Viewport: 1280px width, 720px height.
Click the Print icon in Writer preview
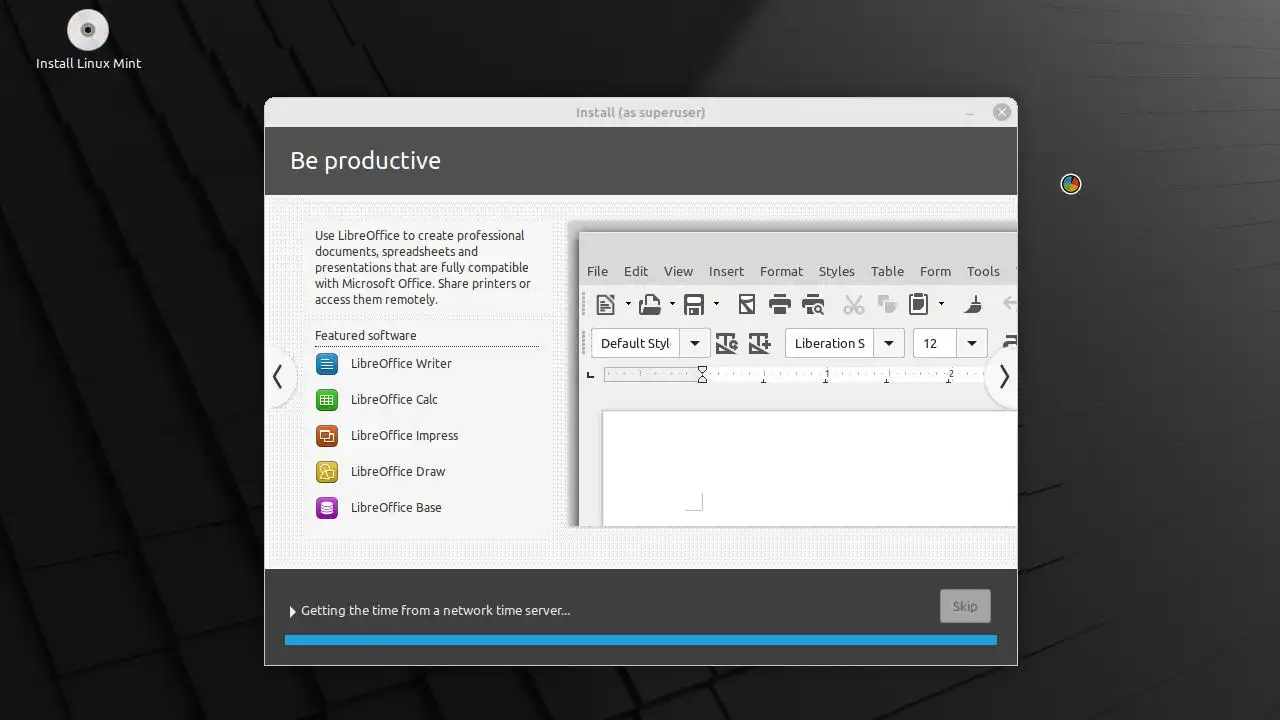pos(780,304)
